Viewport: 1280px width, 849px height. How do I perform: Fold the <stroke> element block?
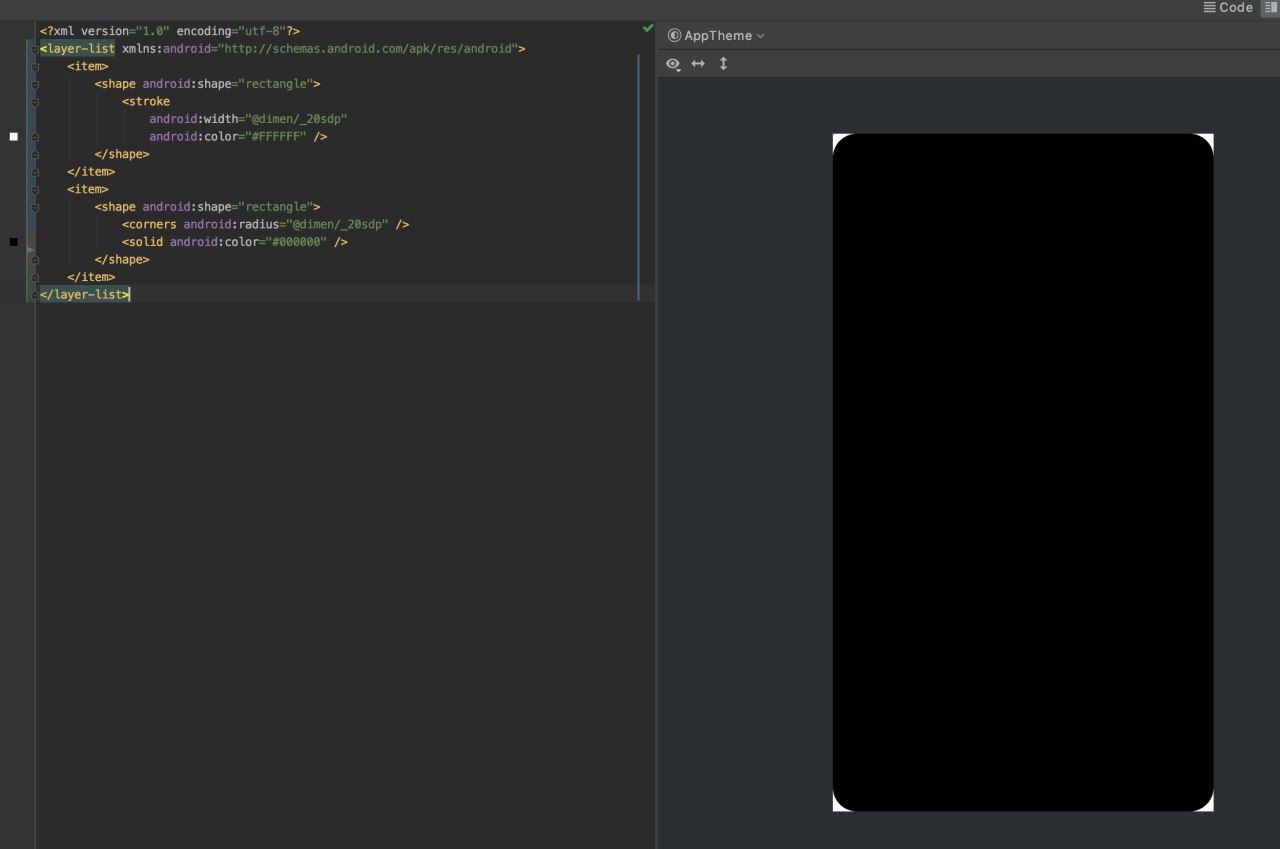tap(34, 101)
